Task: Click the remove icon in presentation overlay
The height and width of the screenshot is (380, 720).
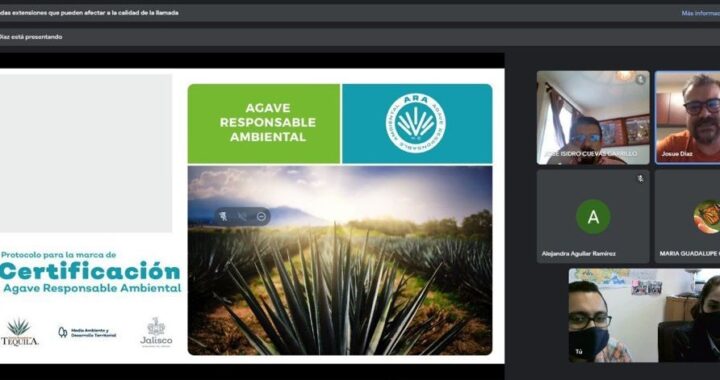Action: click(261, 217)
